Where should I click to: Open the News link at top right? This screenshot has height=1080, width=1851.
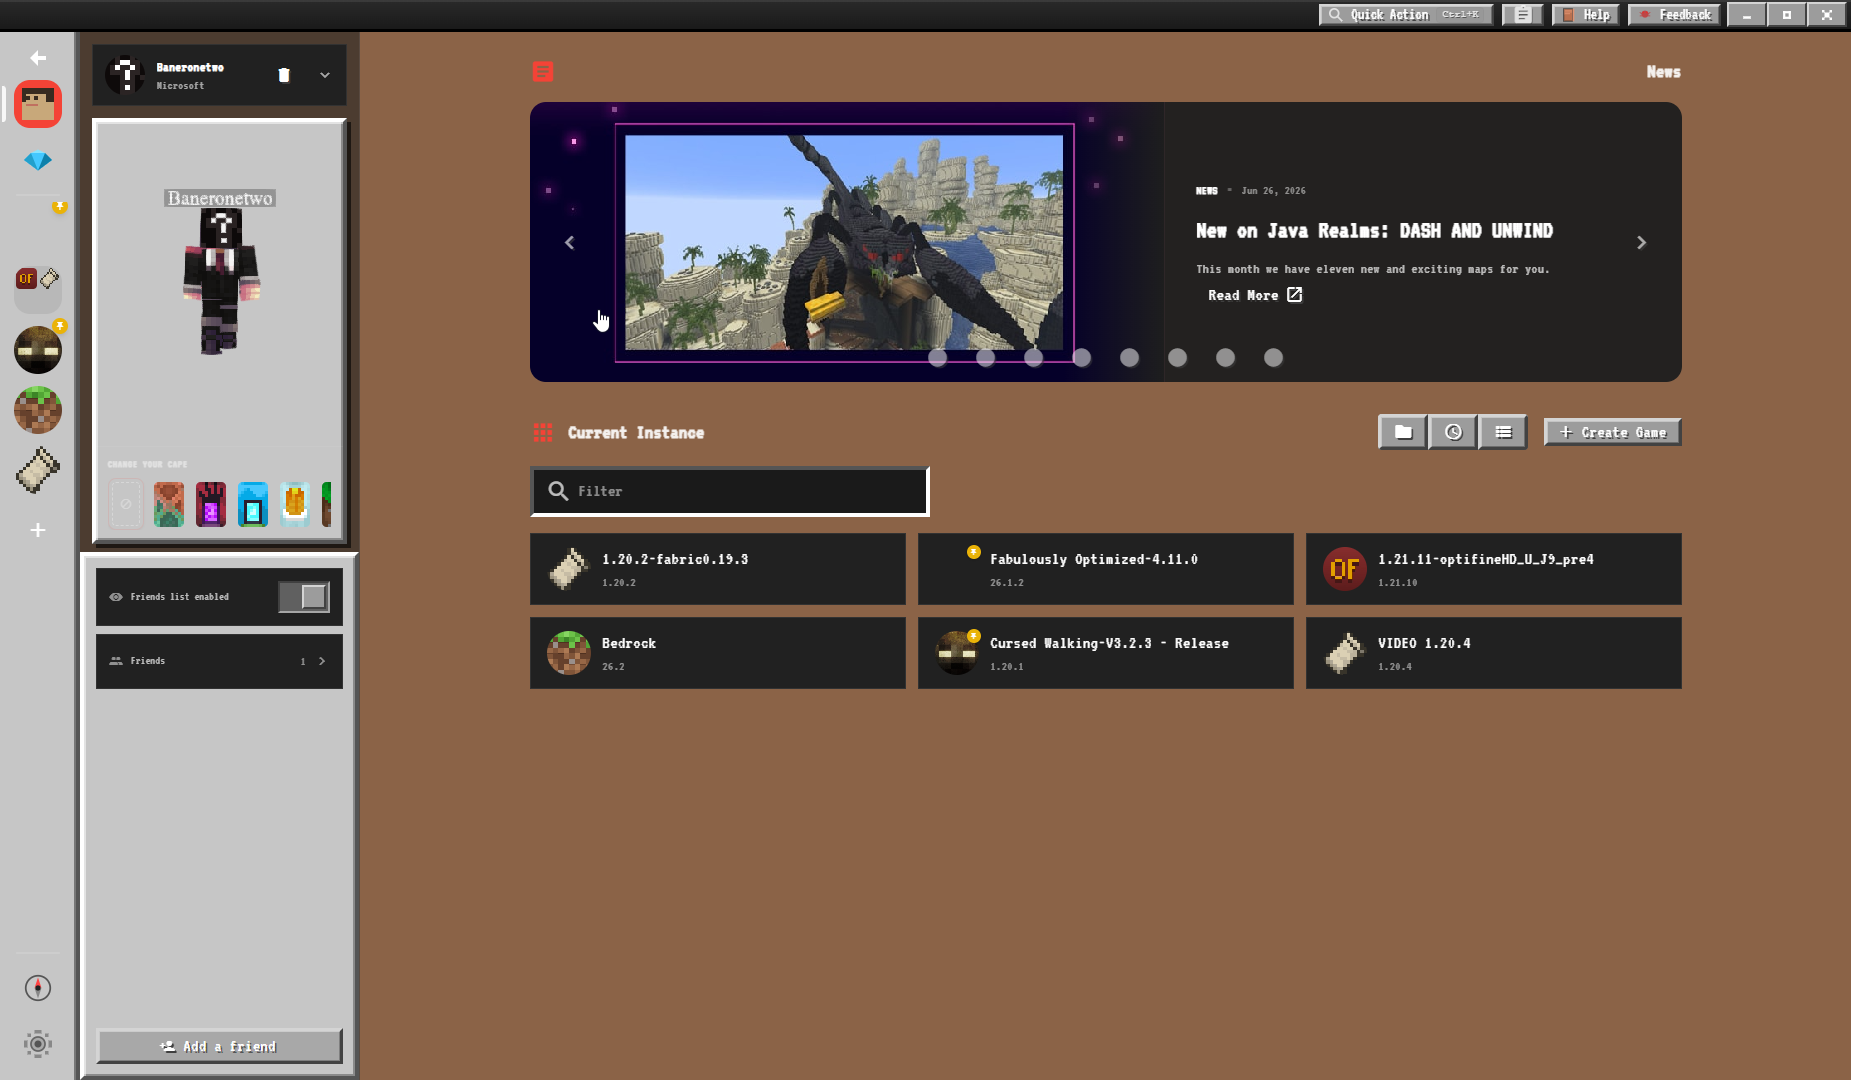1663,72
